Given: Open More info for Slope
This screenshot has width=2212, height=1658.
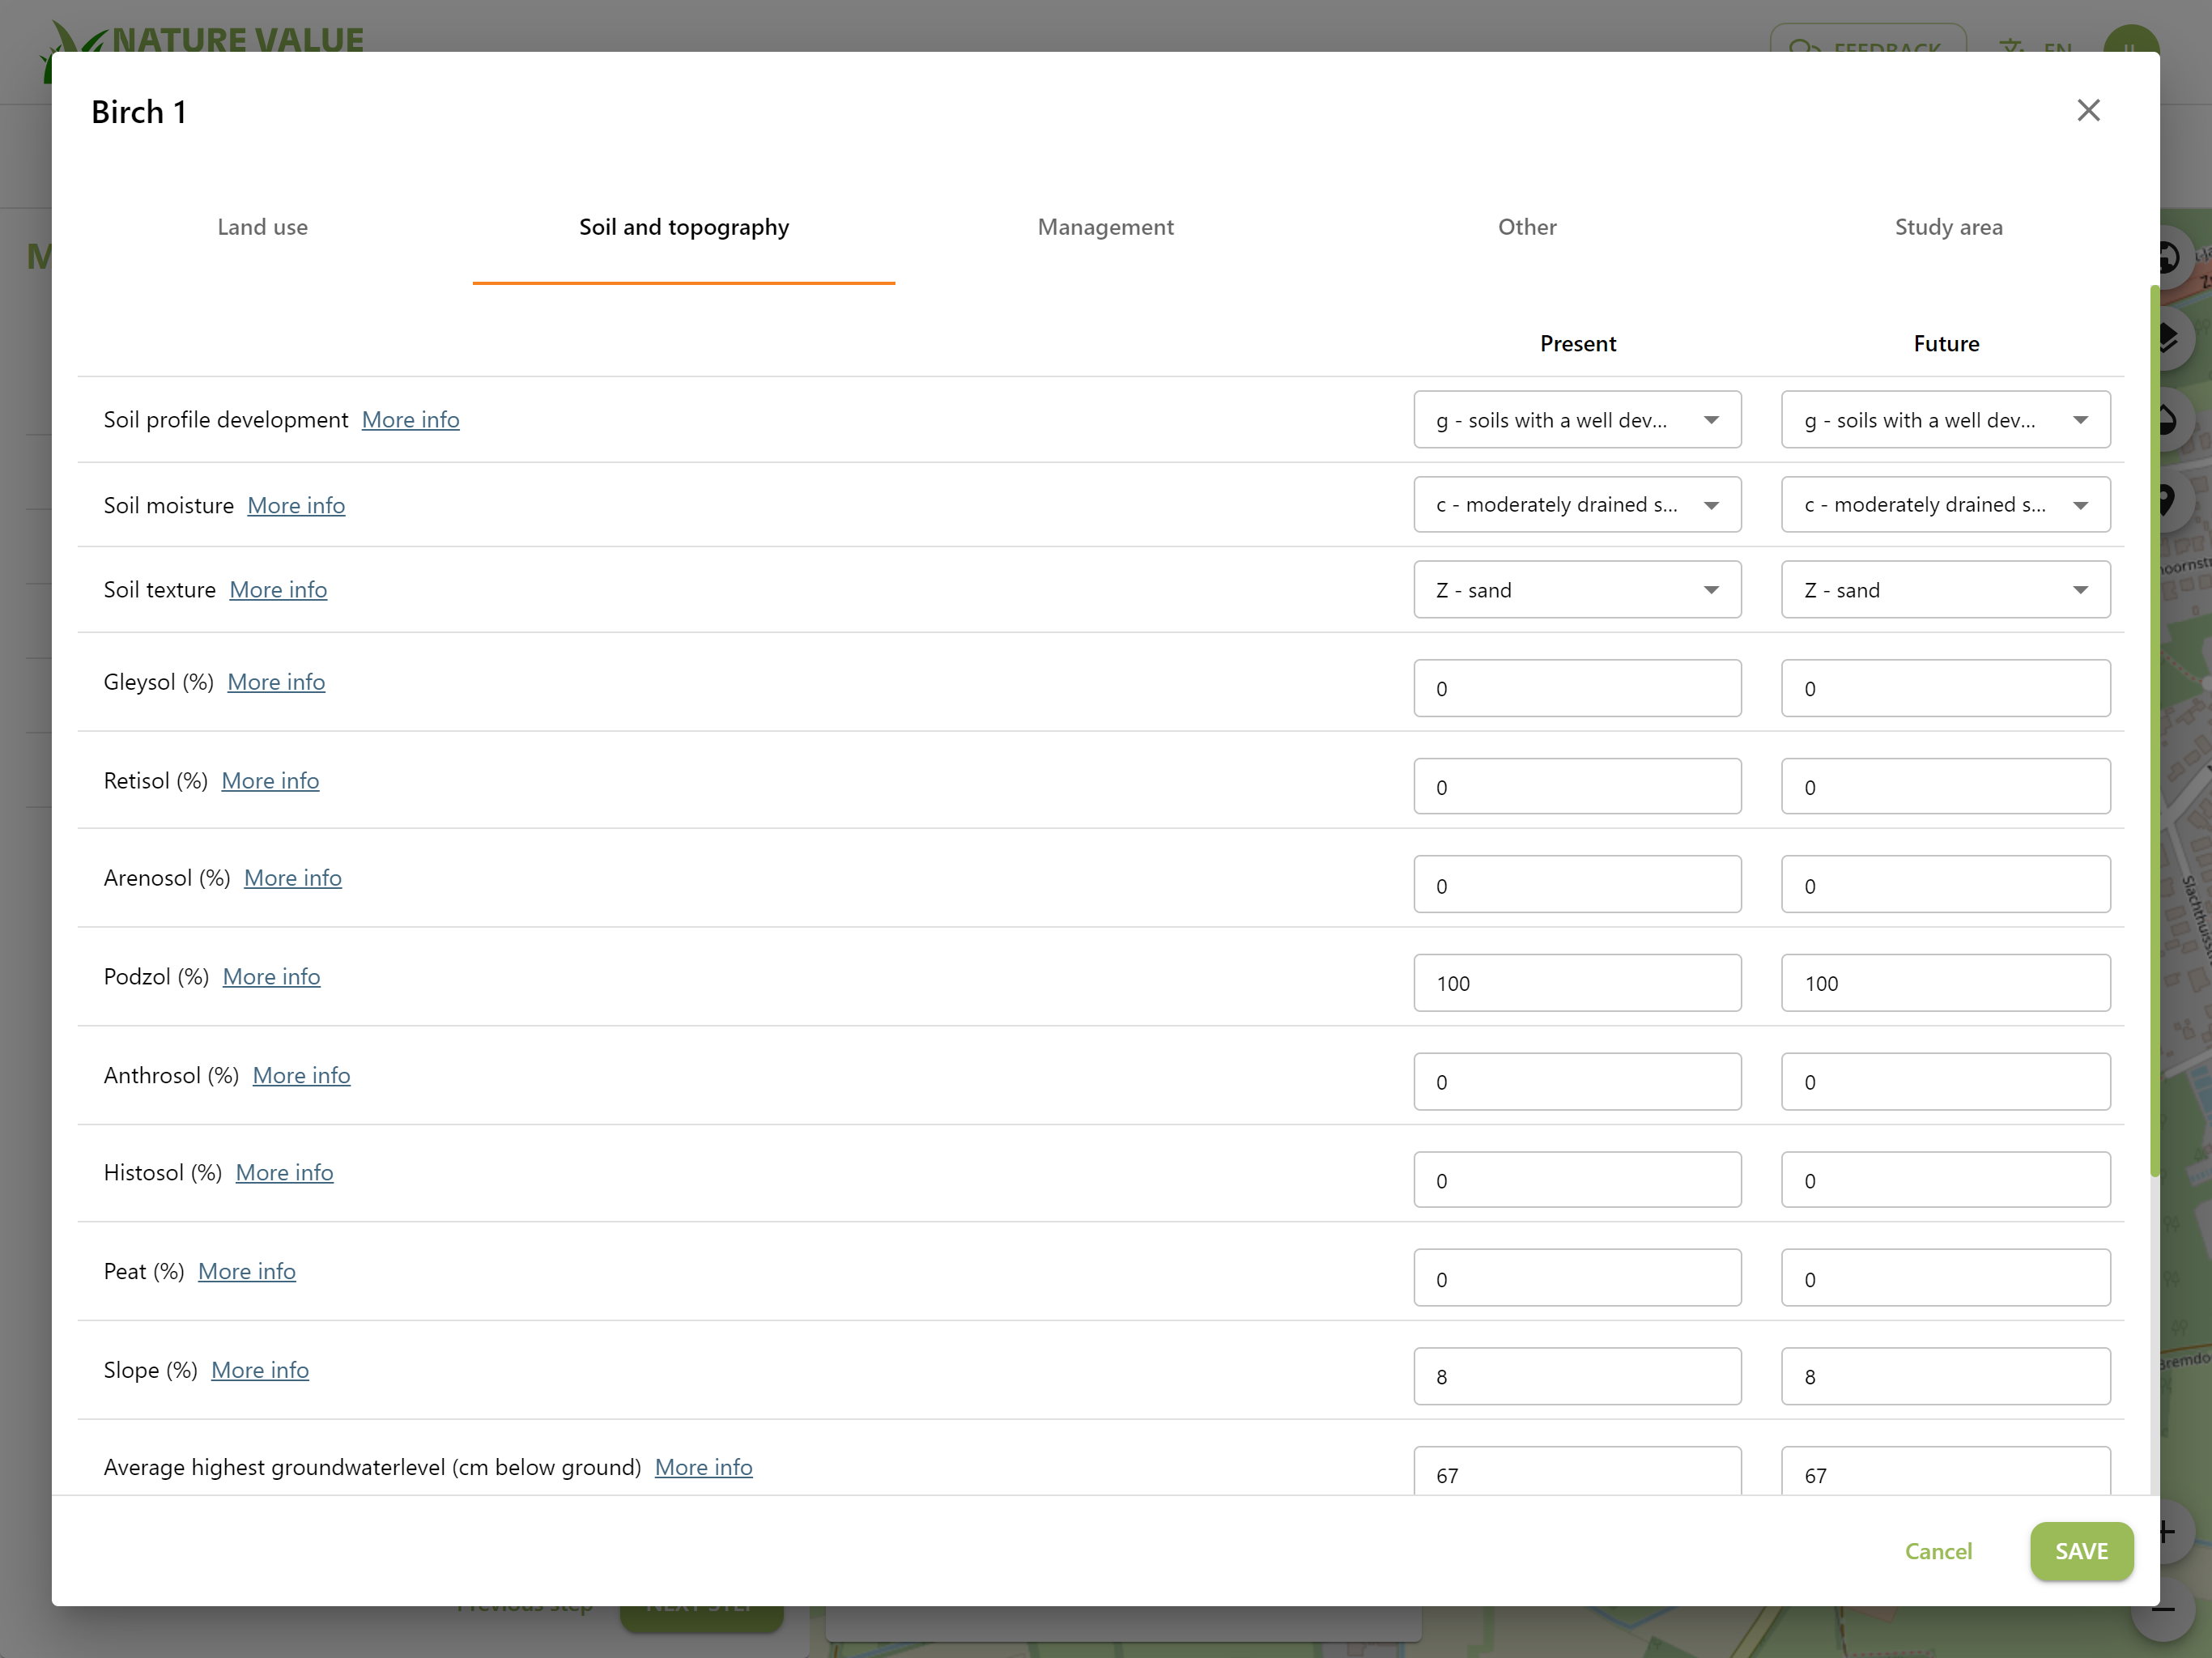Looking at the screenshot, I should (x=260, y=1371).
